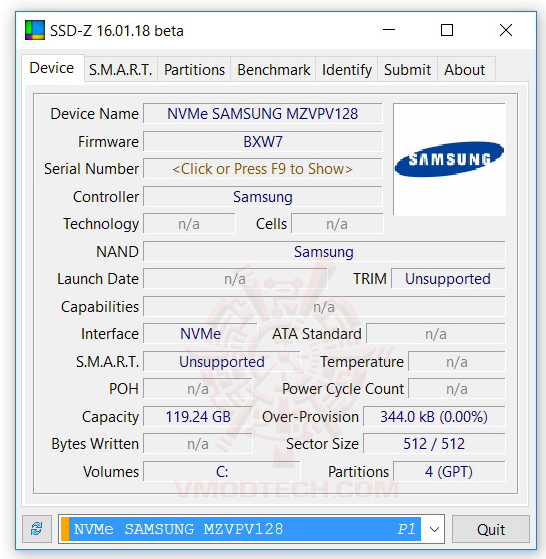Close the SSD-Z window
Image resolution: width=546 pixels, height=559 pixels.
(x=506, y=30)
